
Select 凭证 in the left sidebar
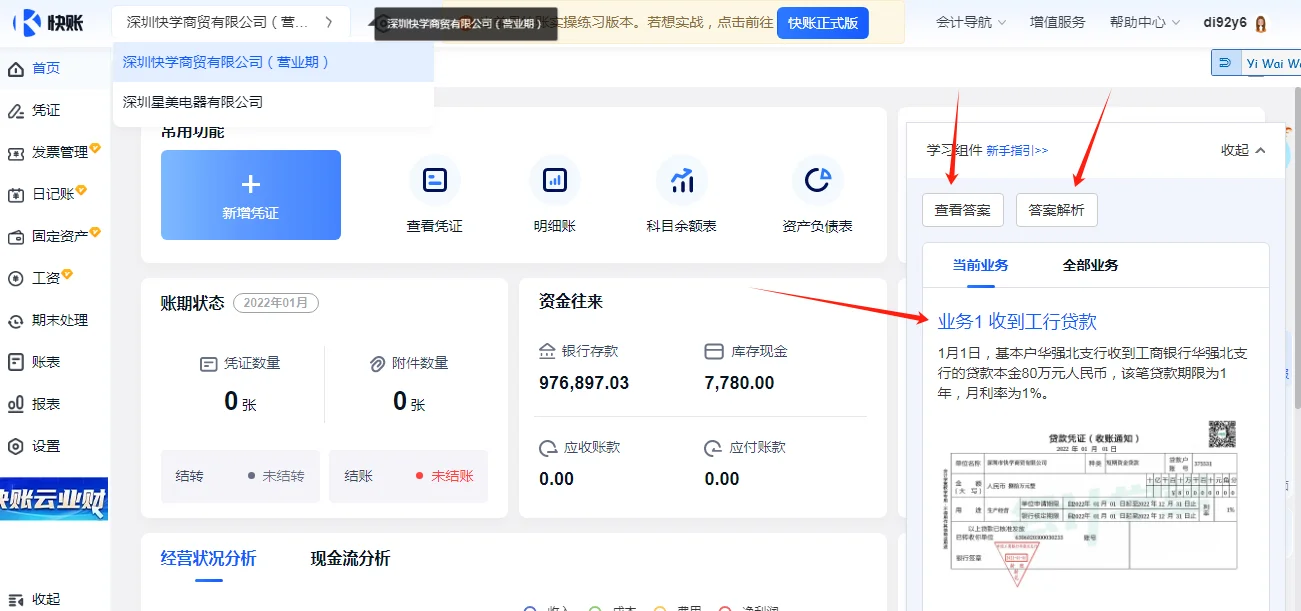click(44, 110)
